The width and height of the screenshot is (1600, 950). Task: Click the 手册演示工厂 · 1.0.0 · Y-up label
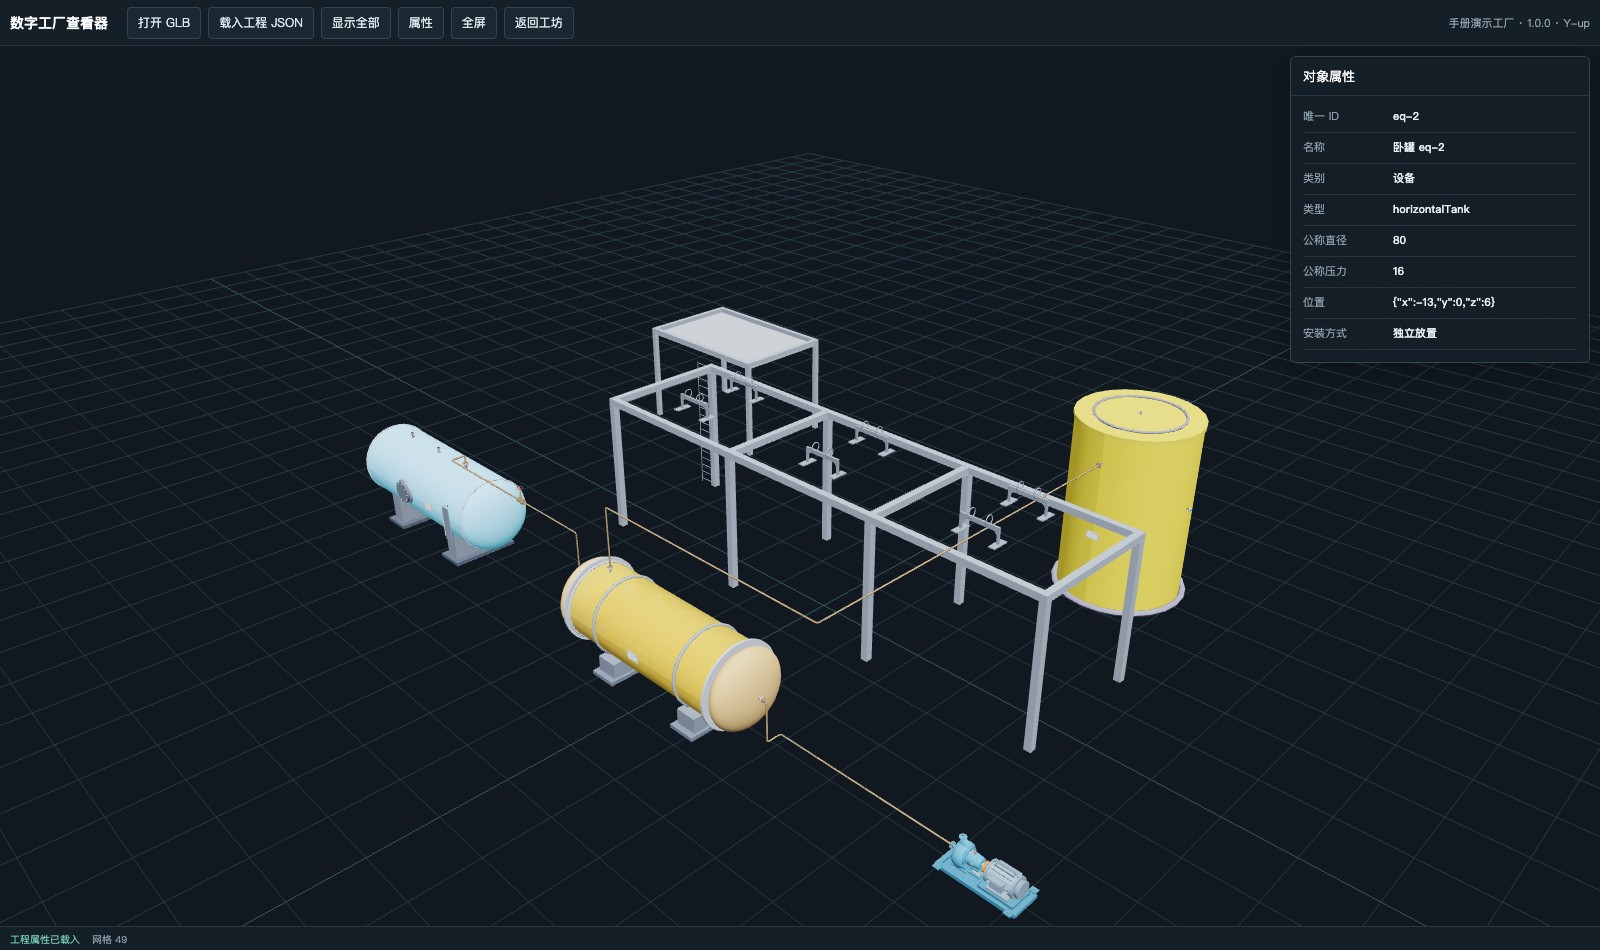coord(1519,23)
